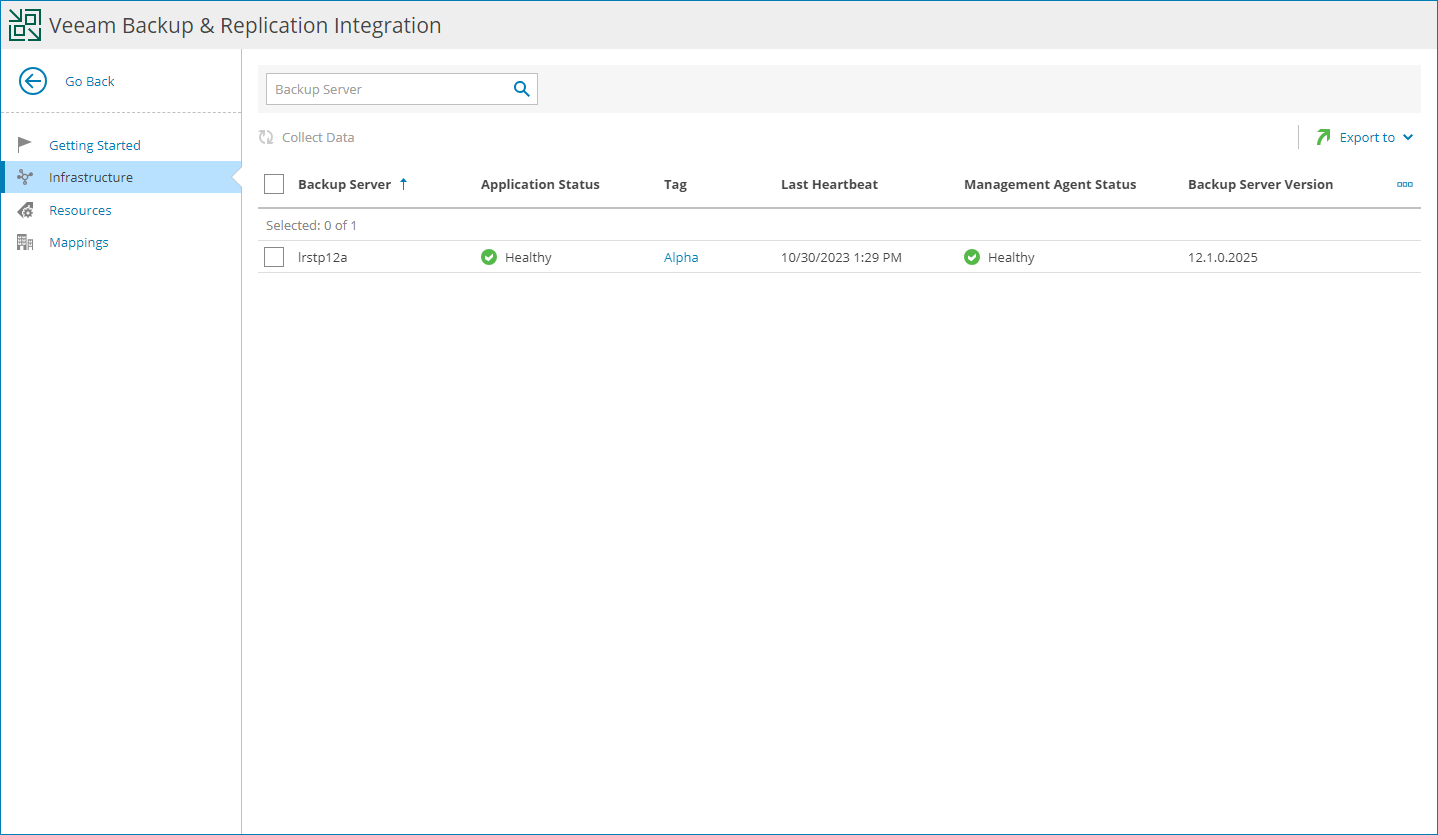This screenshot has width=1438, height=835.
Task: Open the Alpha tag link
Action: point(681,257)
